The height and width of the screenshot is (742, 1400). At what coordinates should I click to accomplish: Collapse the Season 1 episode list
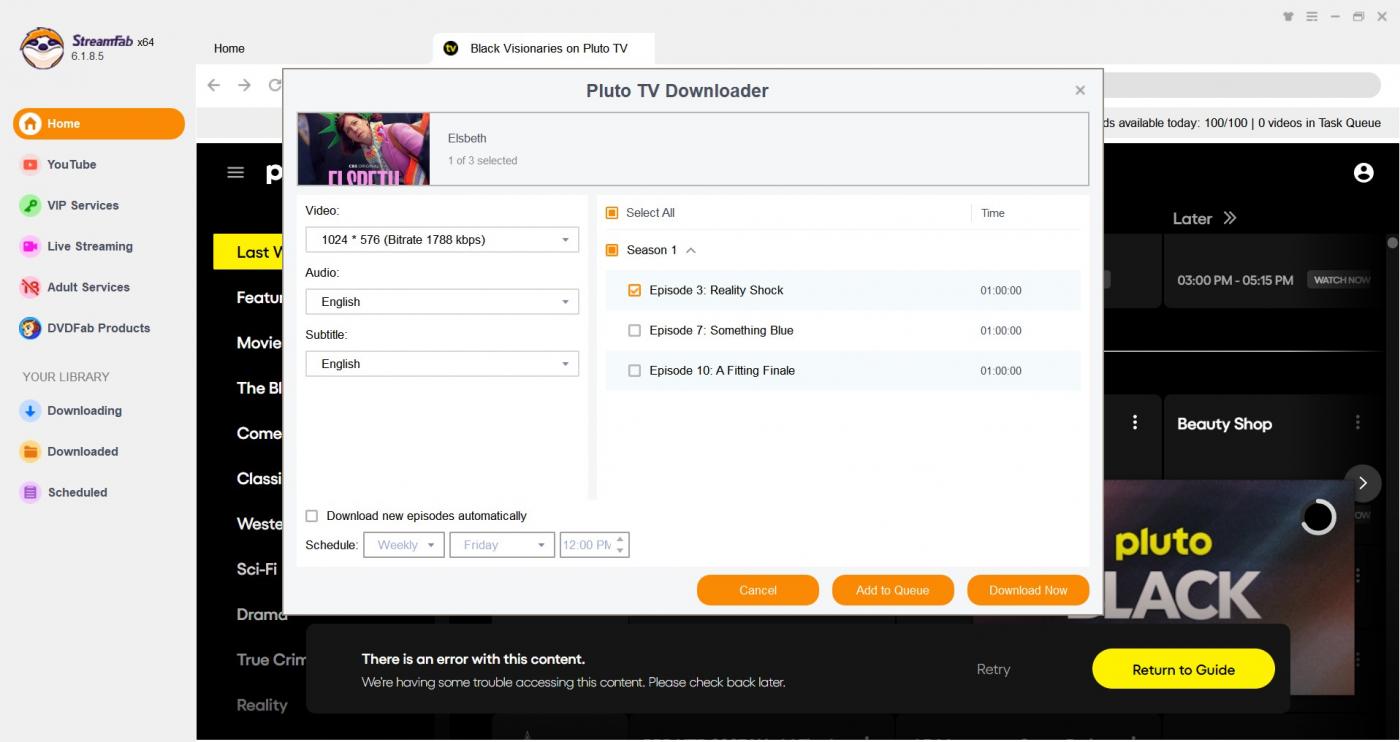(690, 251)
